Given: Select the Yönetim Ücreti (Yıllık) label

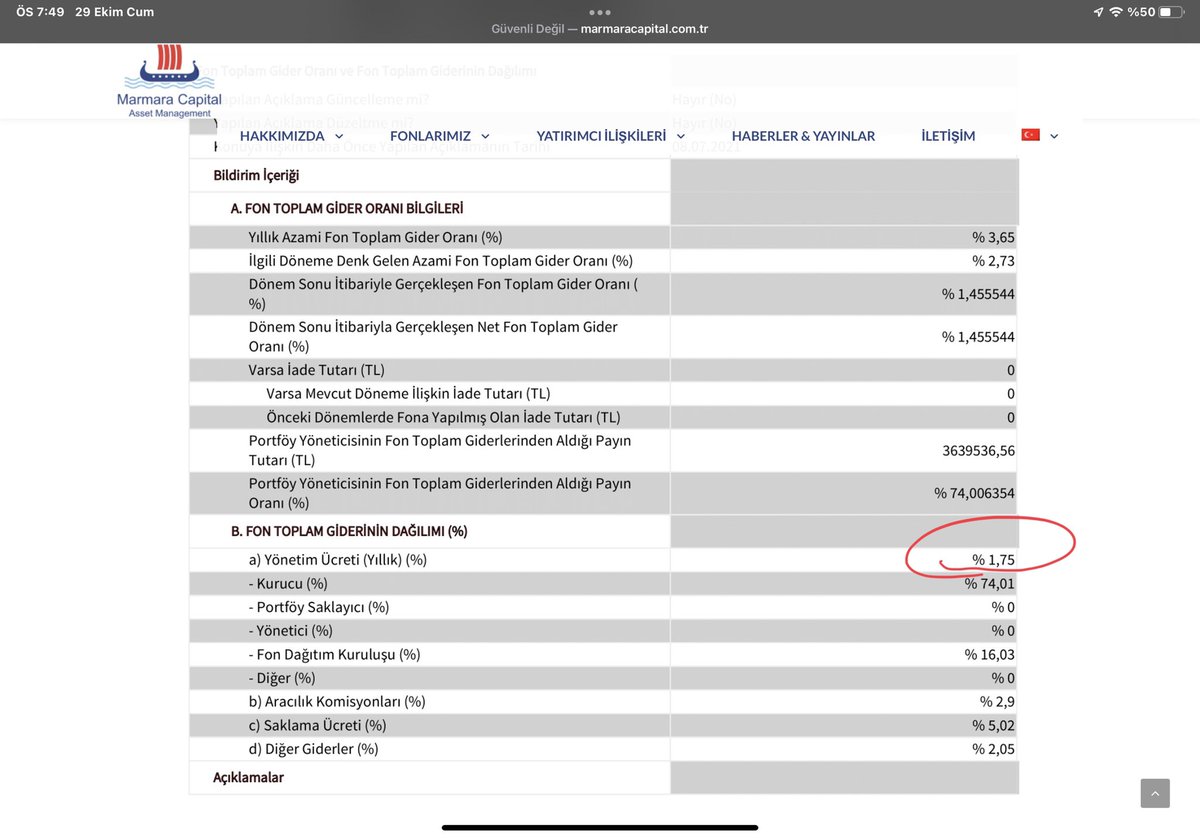Looking at the screenshot, I should (338, 560).
